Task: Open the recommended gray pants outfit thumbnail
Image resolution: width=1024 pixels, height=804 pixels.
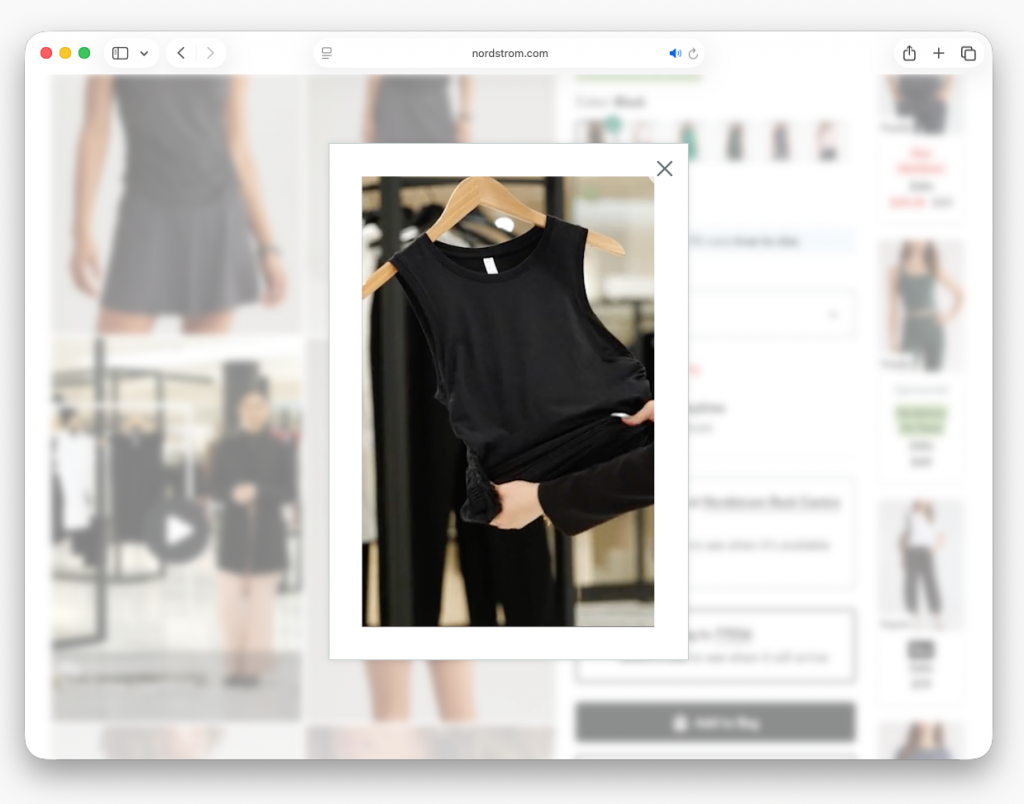Action: (x=920, y=565)
